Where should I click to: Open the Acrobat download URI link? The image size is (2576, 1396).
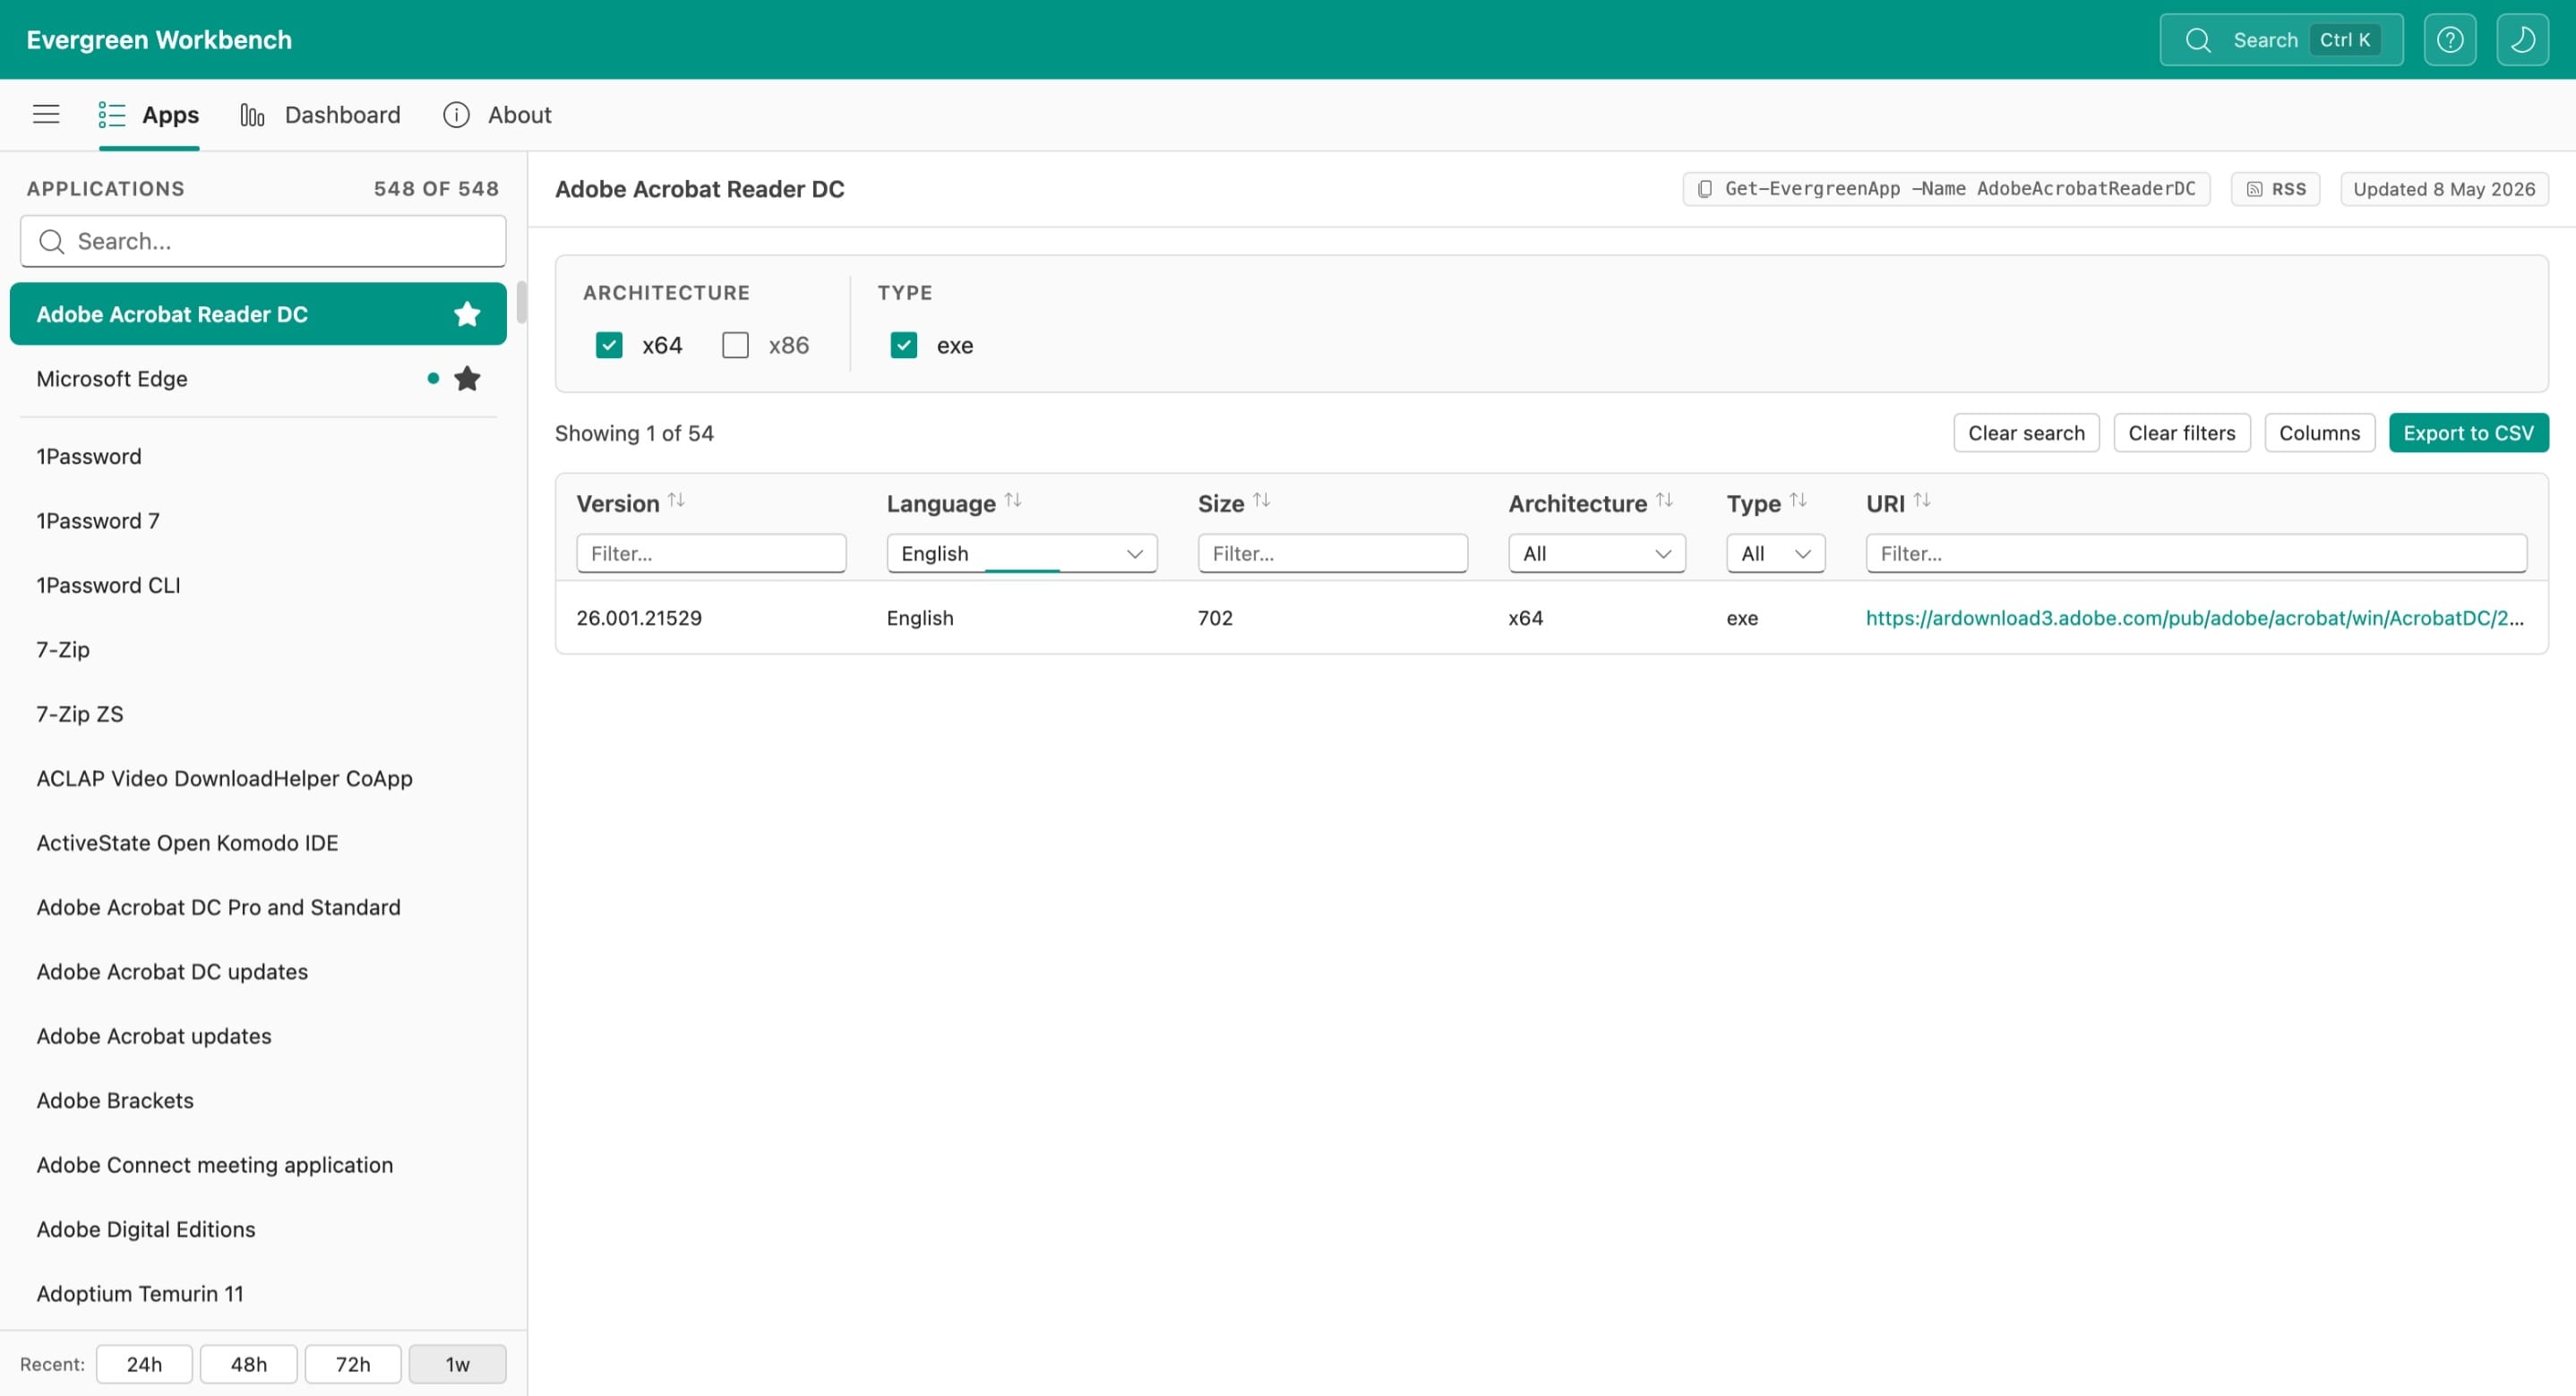tap(2194, 618)
